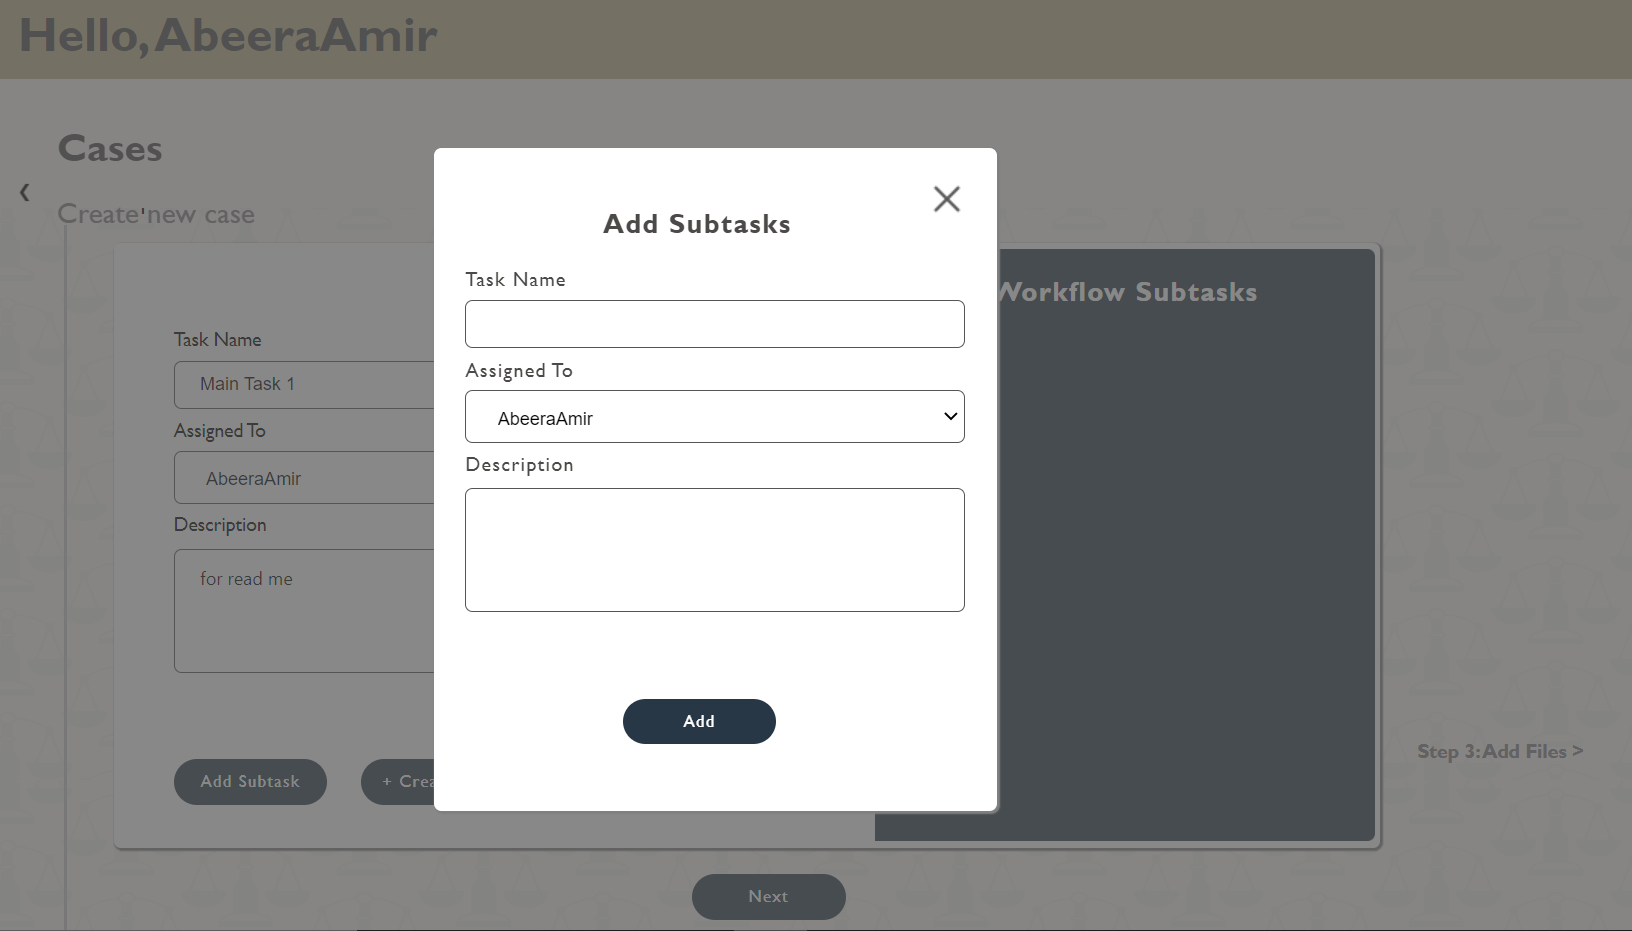Click the Add button to save the subtask

coord(699,721)
